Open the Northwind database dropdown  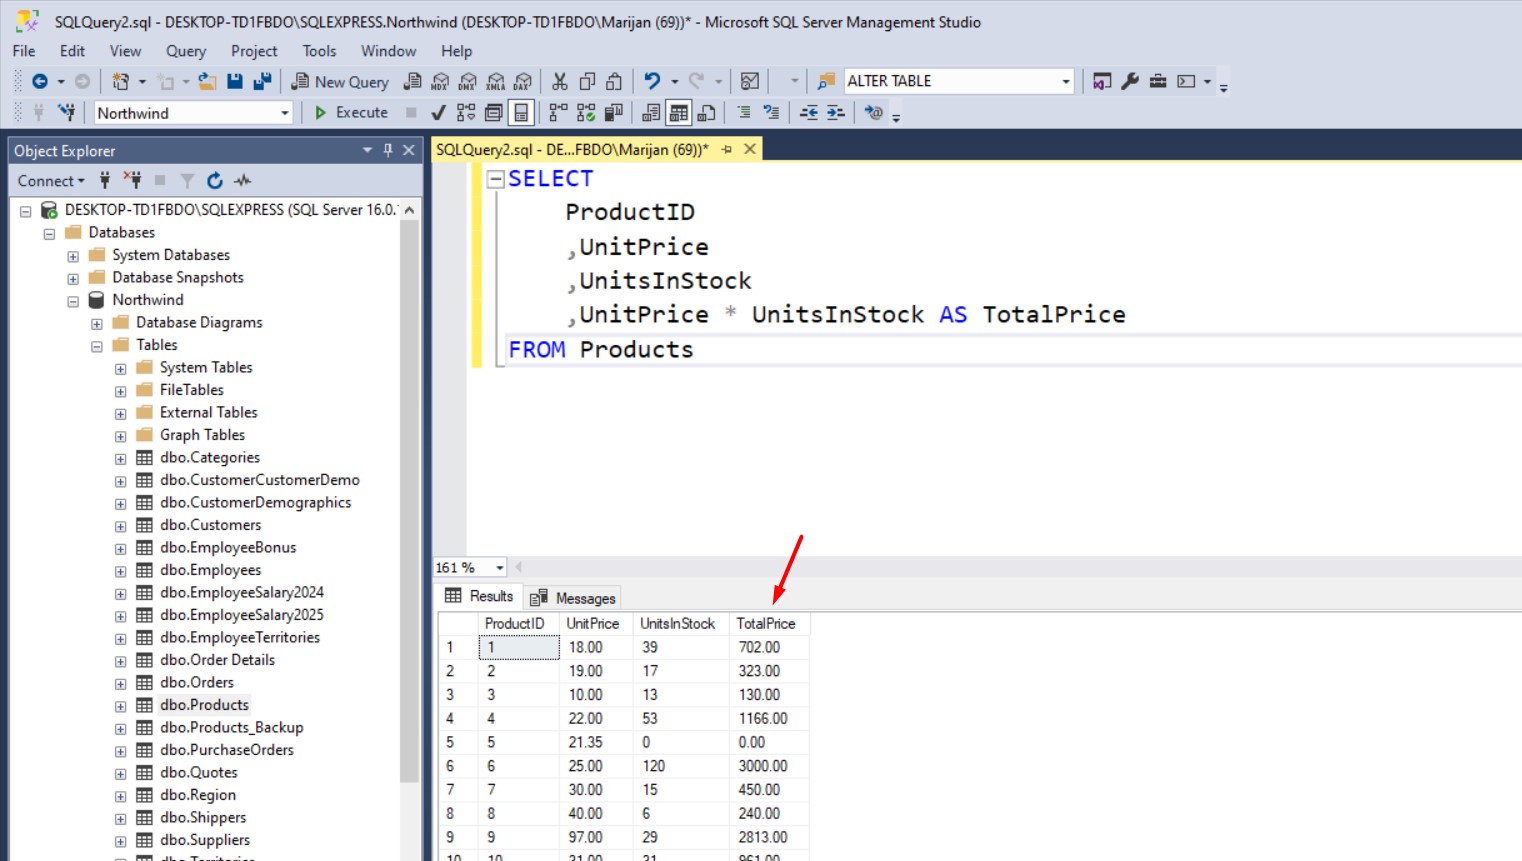284,113
